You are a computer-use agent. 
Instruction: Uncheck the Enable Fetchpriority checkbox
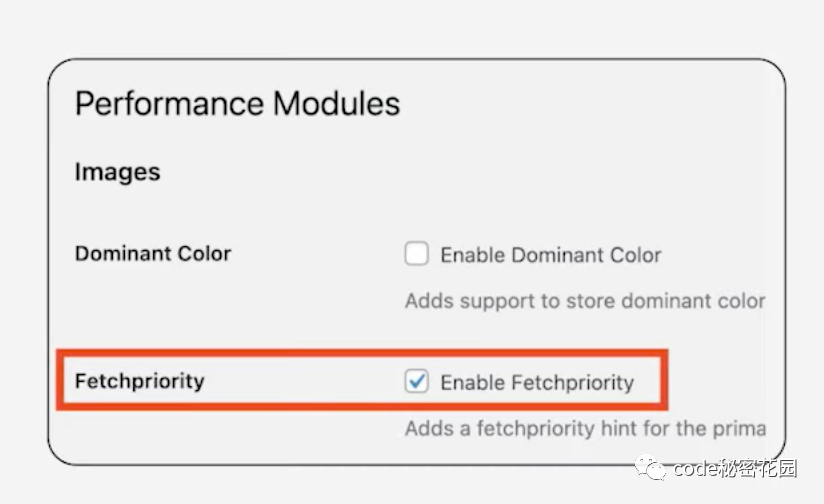pos(417,381)
